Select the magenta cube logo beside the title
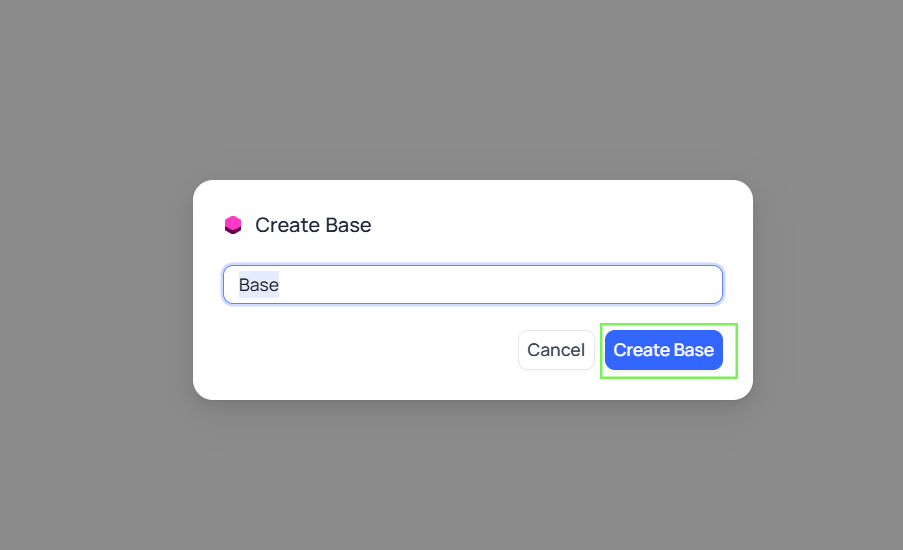This screenshot has width=903, height=550. pyautogui.click(x=233, y=225)
